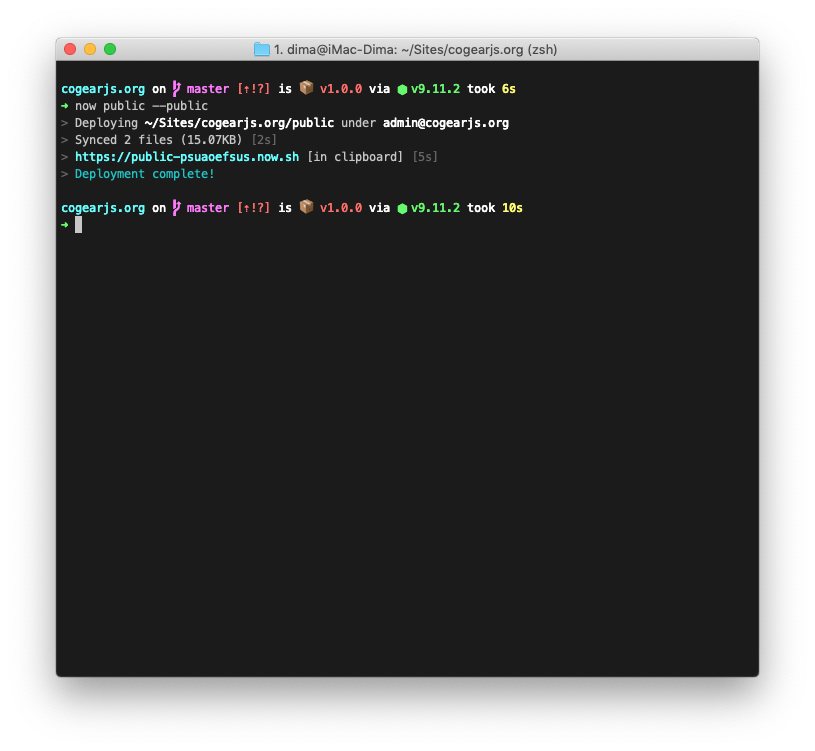Click 'cogearjs.org' in the second prompt line
Screen dimensions: 815x751
point(103,208)
